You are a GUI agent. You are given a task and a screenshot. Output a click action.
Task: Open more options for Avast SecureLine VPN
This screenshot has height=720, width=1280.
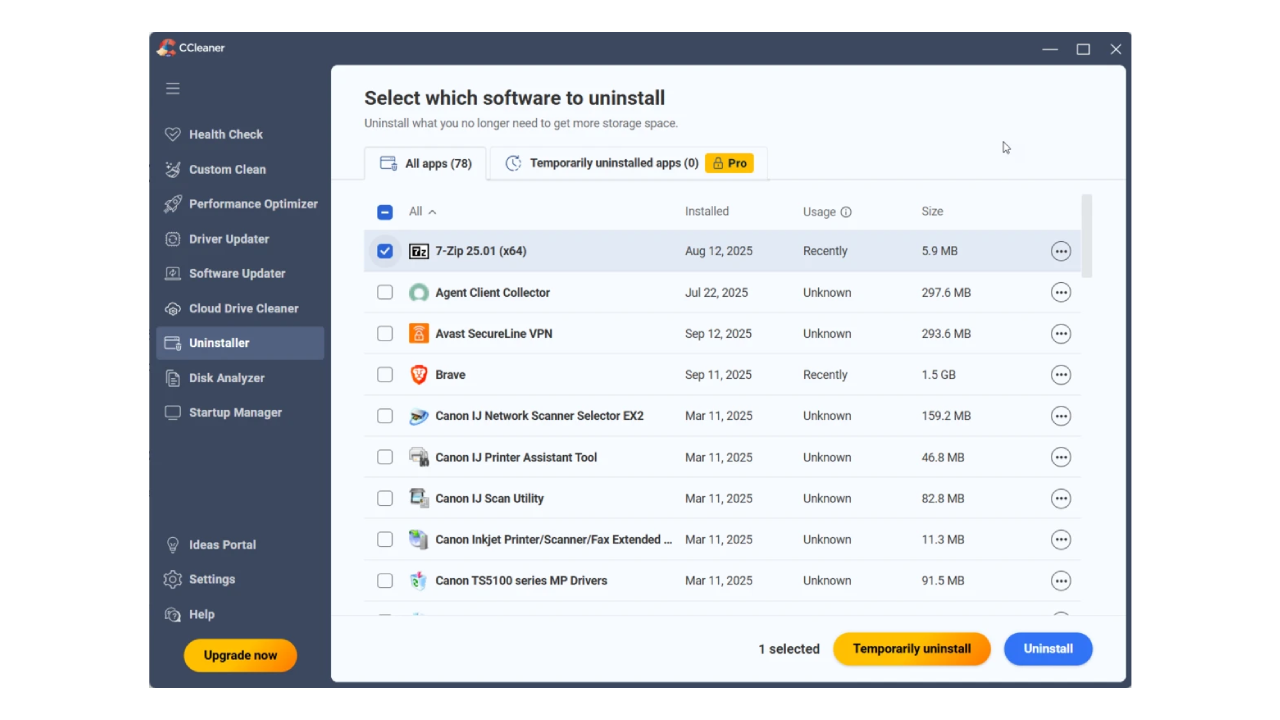(1061, 334)
